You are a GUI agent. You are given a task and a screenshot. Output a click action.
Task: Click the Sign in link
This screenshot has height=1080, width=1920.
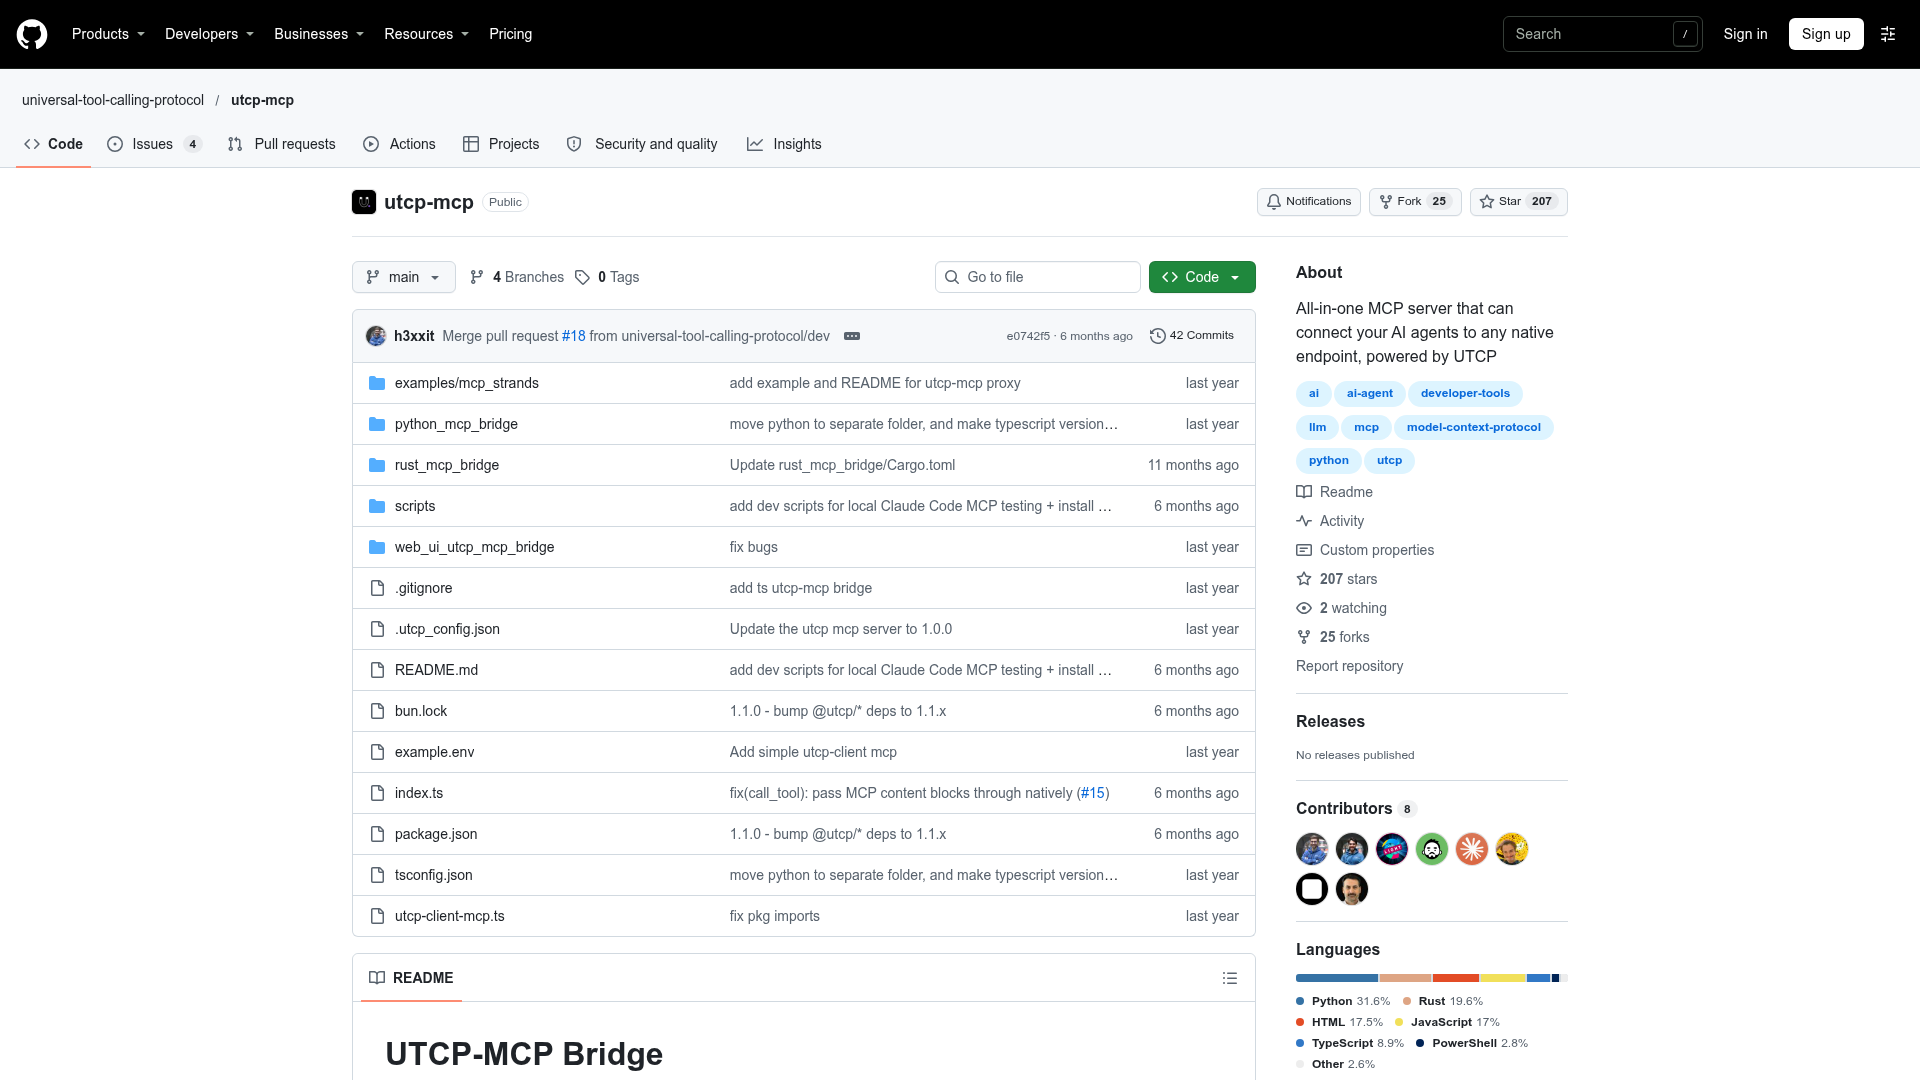(1745, 34)
